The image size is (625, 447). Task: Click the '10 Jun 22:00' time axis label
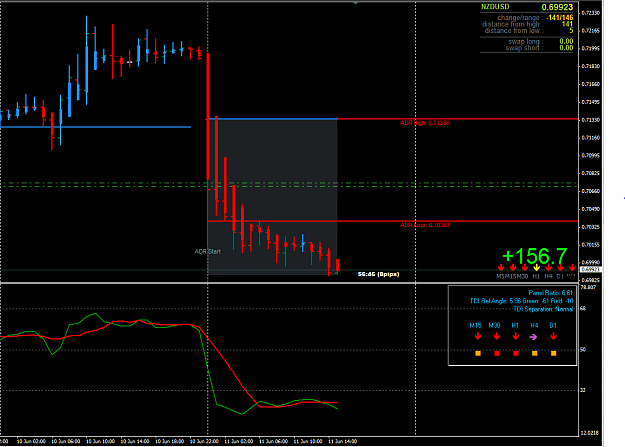tap(204, 441)
